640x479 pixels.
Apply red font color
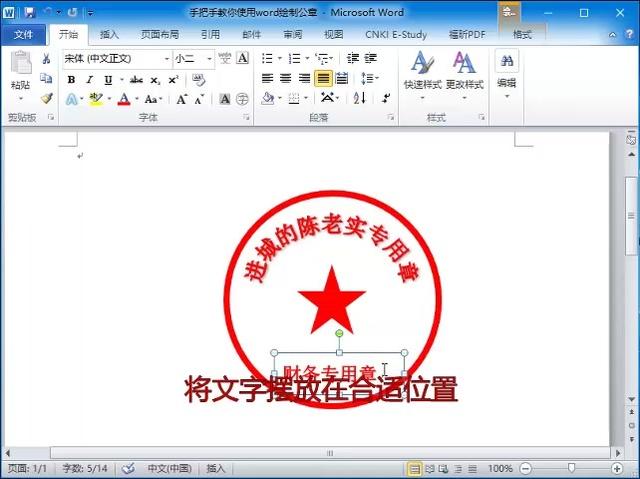[124, 99]
